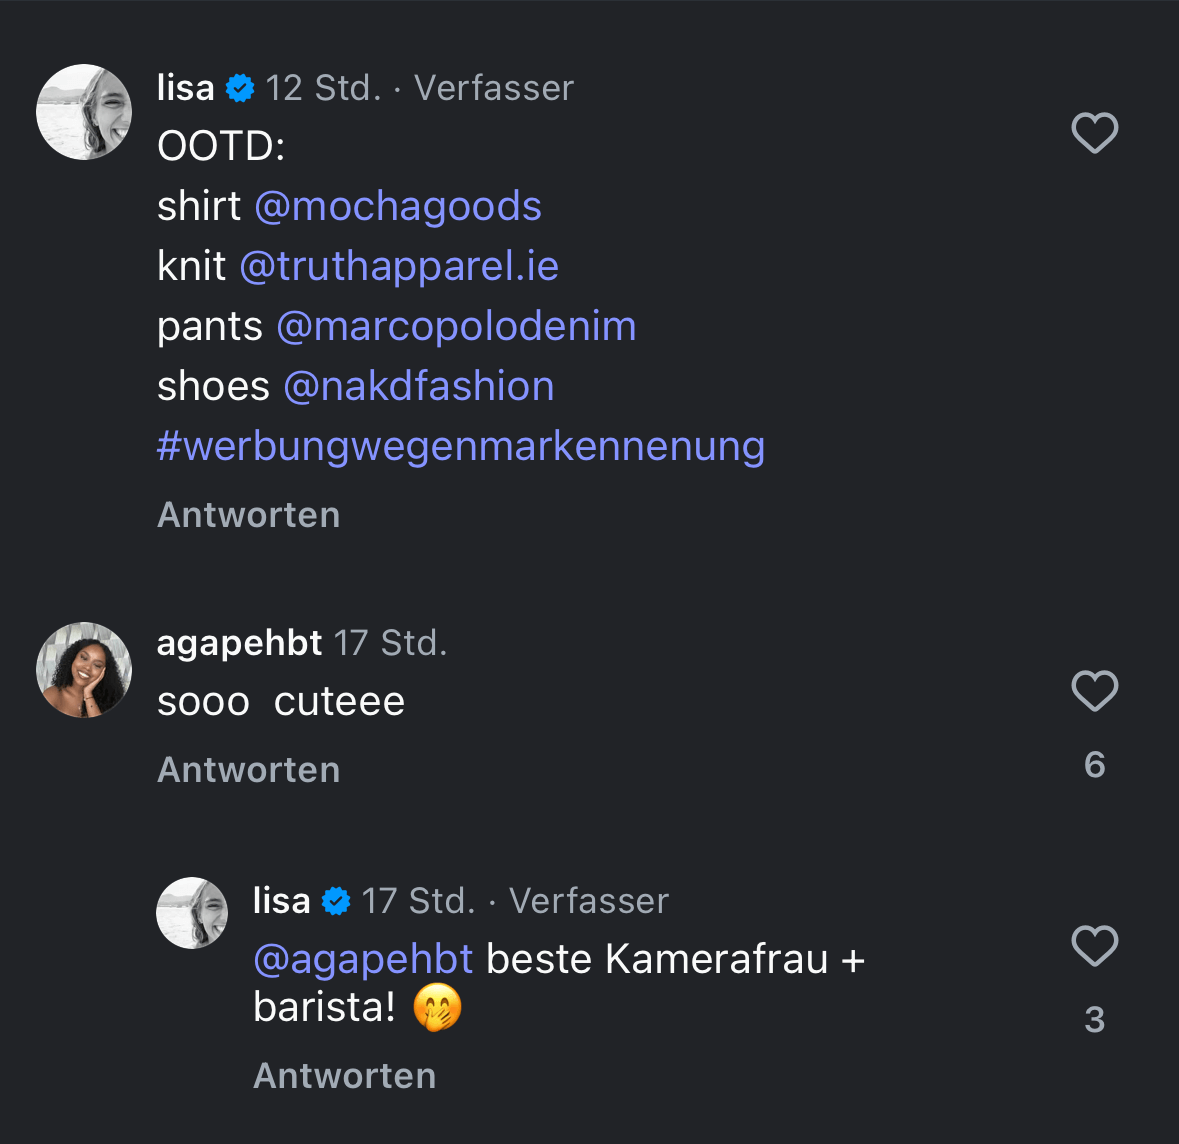The image size is (1179, 1144).
Task: Like lisa's reply about the Kamerafrau
Action: click(x=1094, y=946)
